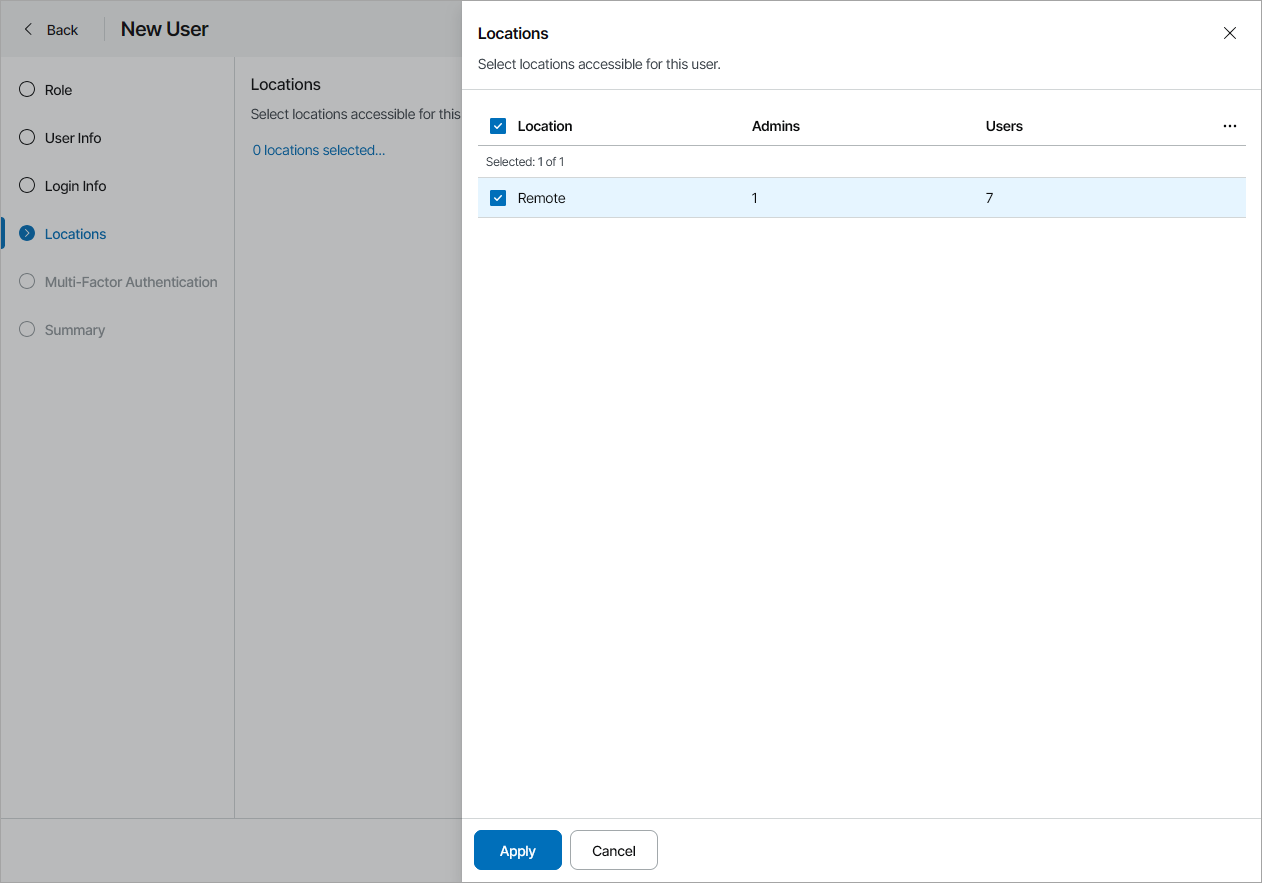This screenshot has height=883, width=1262.
Task: Click the Multi-Factor Authentication step circle
Action: [x=27, y=282]
